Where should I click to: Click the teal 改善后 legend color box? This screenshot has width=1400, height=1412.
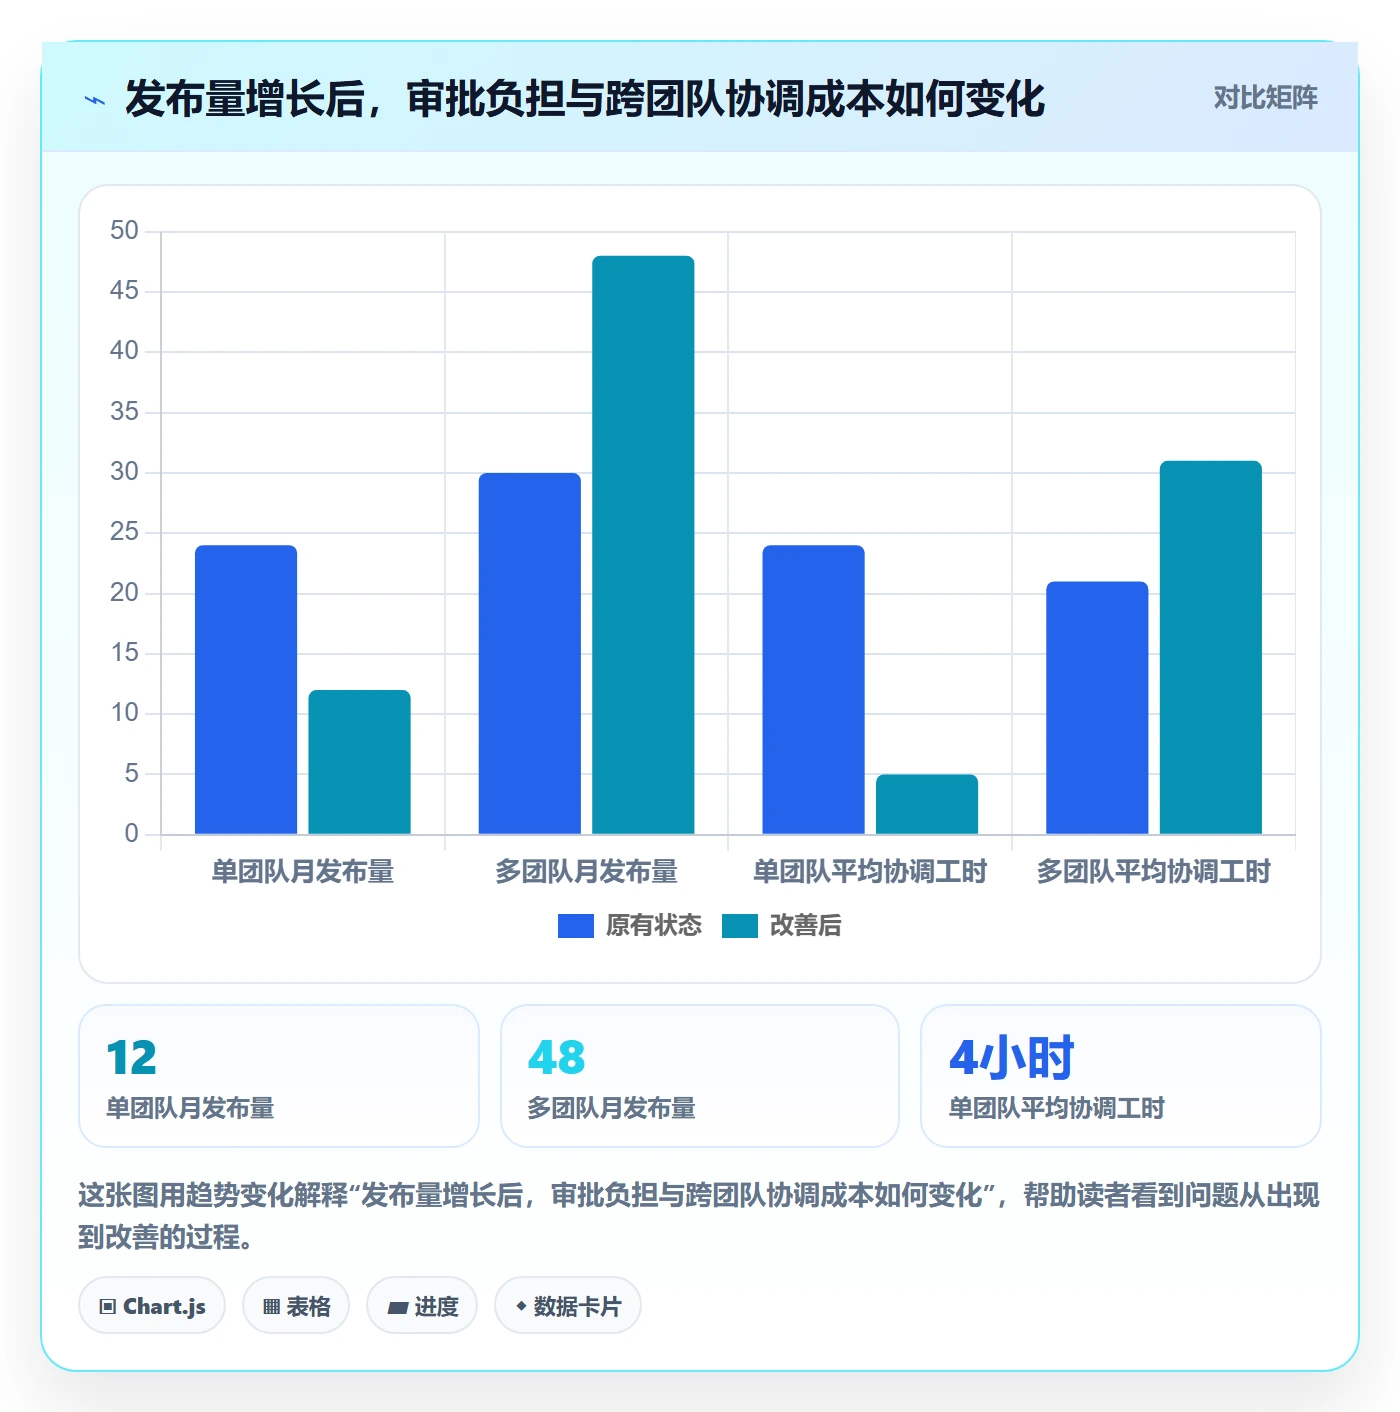(740, 926)
